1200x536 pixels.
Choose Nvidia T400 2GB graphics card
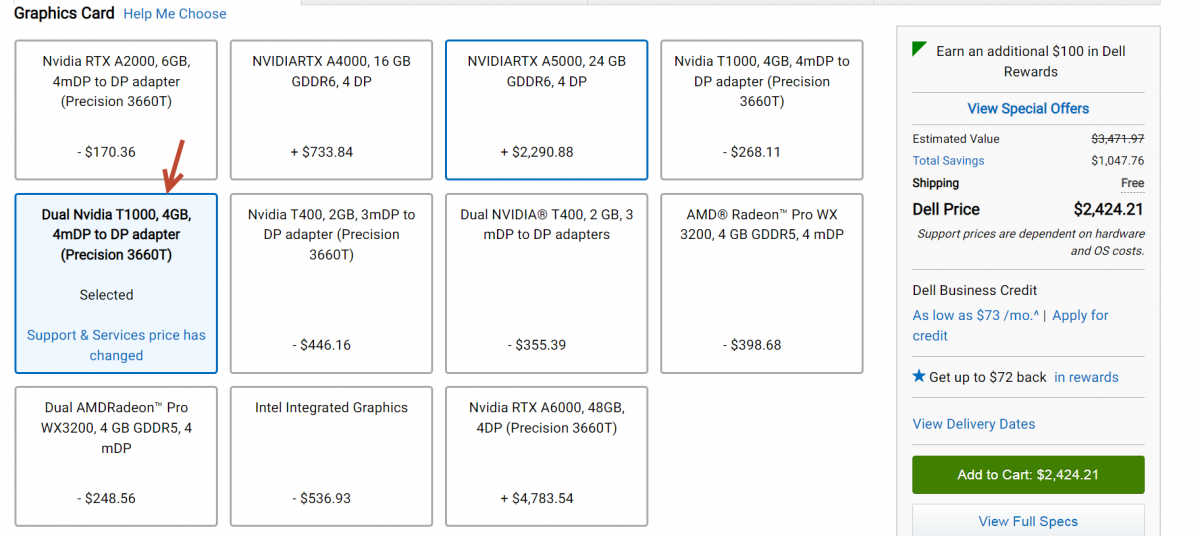coord(331,283)
